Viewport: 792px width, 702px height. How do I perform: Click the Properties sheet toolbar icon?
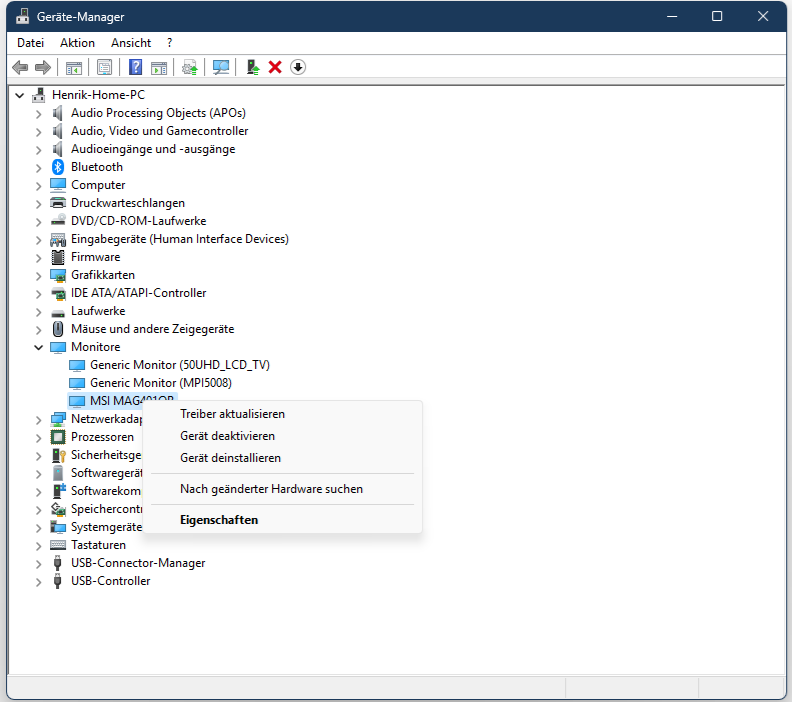105,67
